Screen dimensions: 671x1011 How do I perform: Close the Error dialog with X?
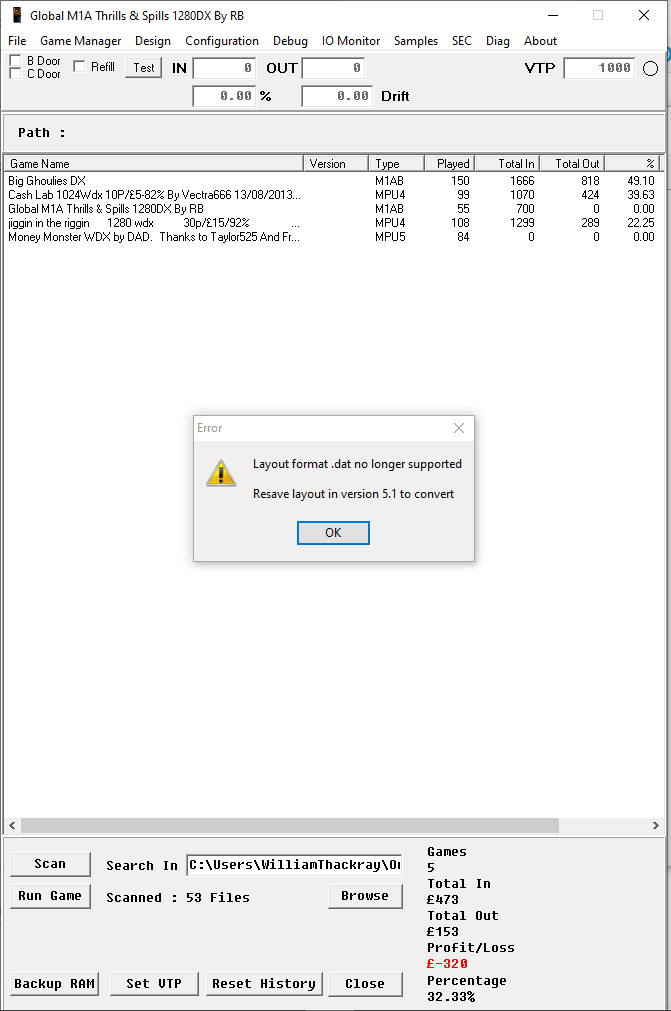click(x=458, y=428)
